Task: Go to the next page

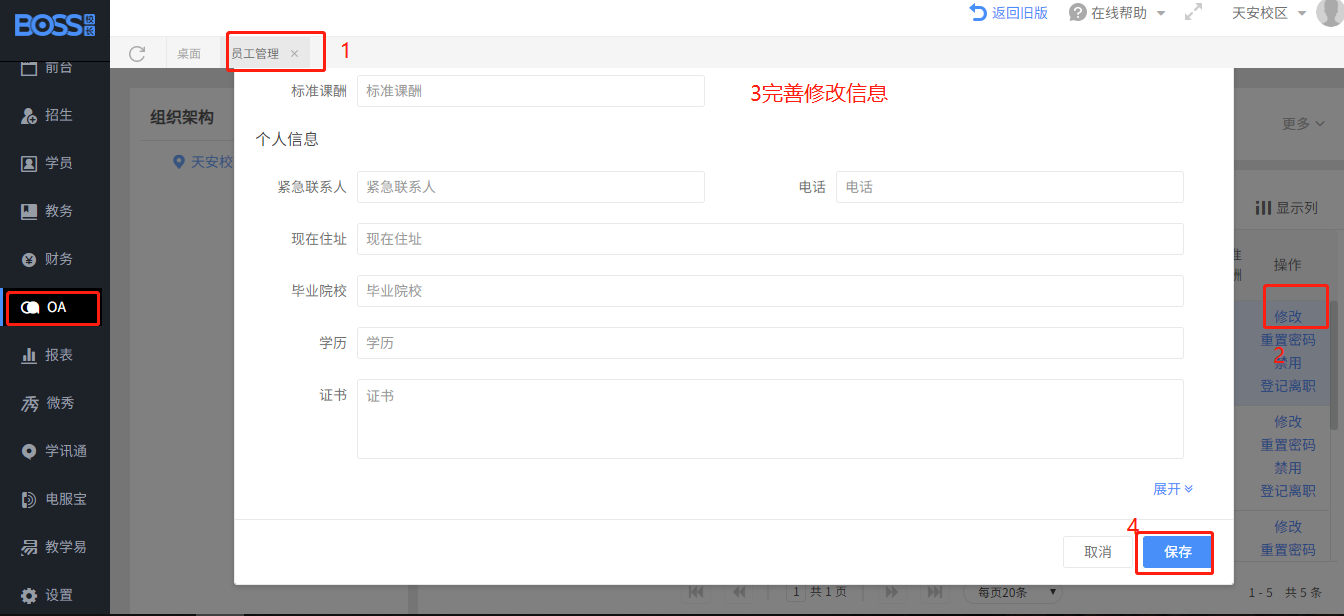Action: tap(892, 592)
